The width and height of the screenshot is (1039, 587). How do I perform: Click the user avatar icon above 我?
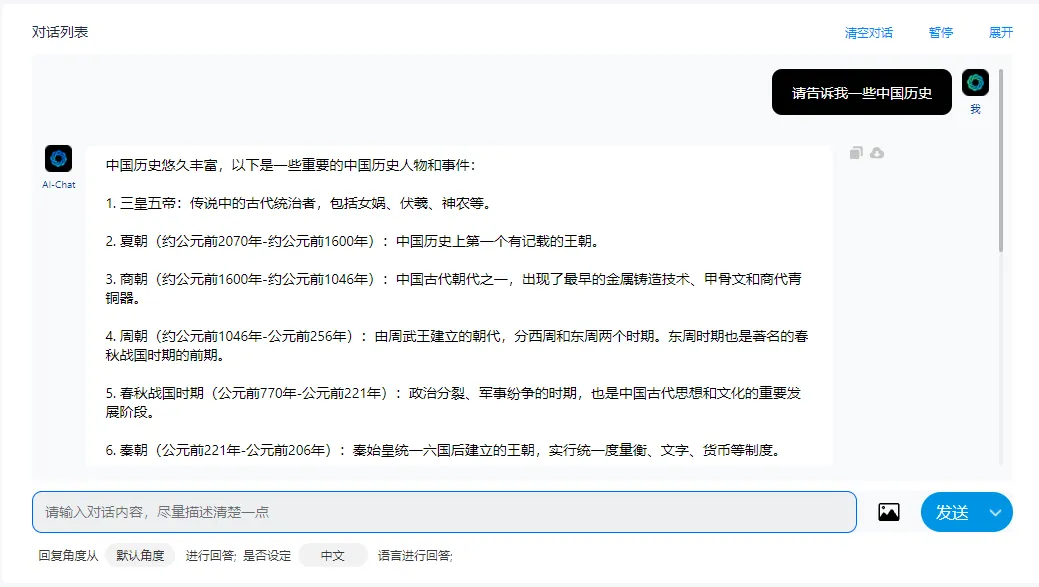click(975, 83)
